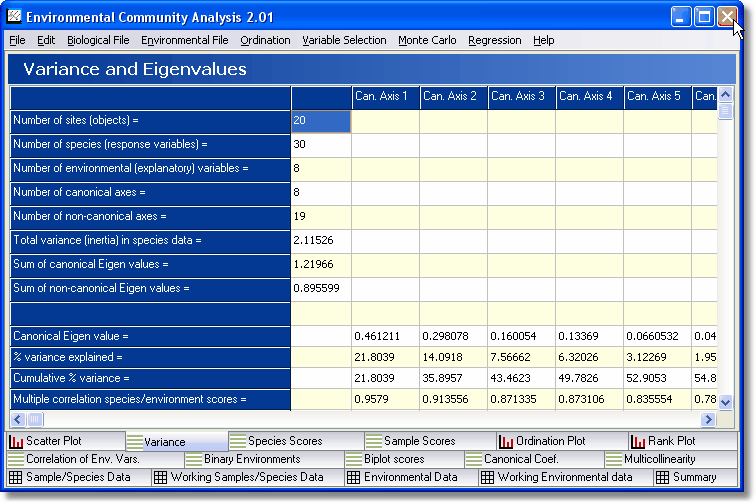
Task: Select the Can. Axis 5 column header
Action: point(657,98)
